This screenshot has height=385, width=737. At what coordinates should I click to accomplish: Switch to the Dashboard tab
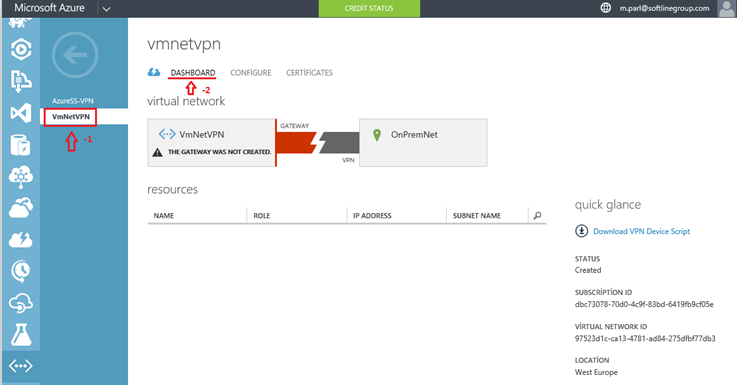[x=193, y=73]
